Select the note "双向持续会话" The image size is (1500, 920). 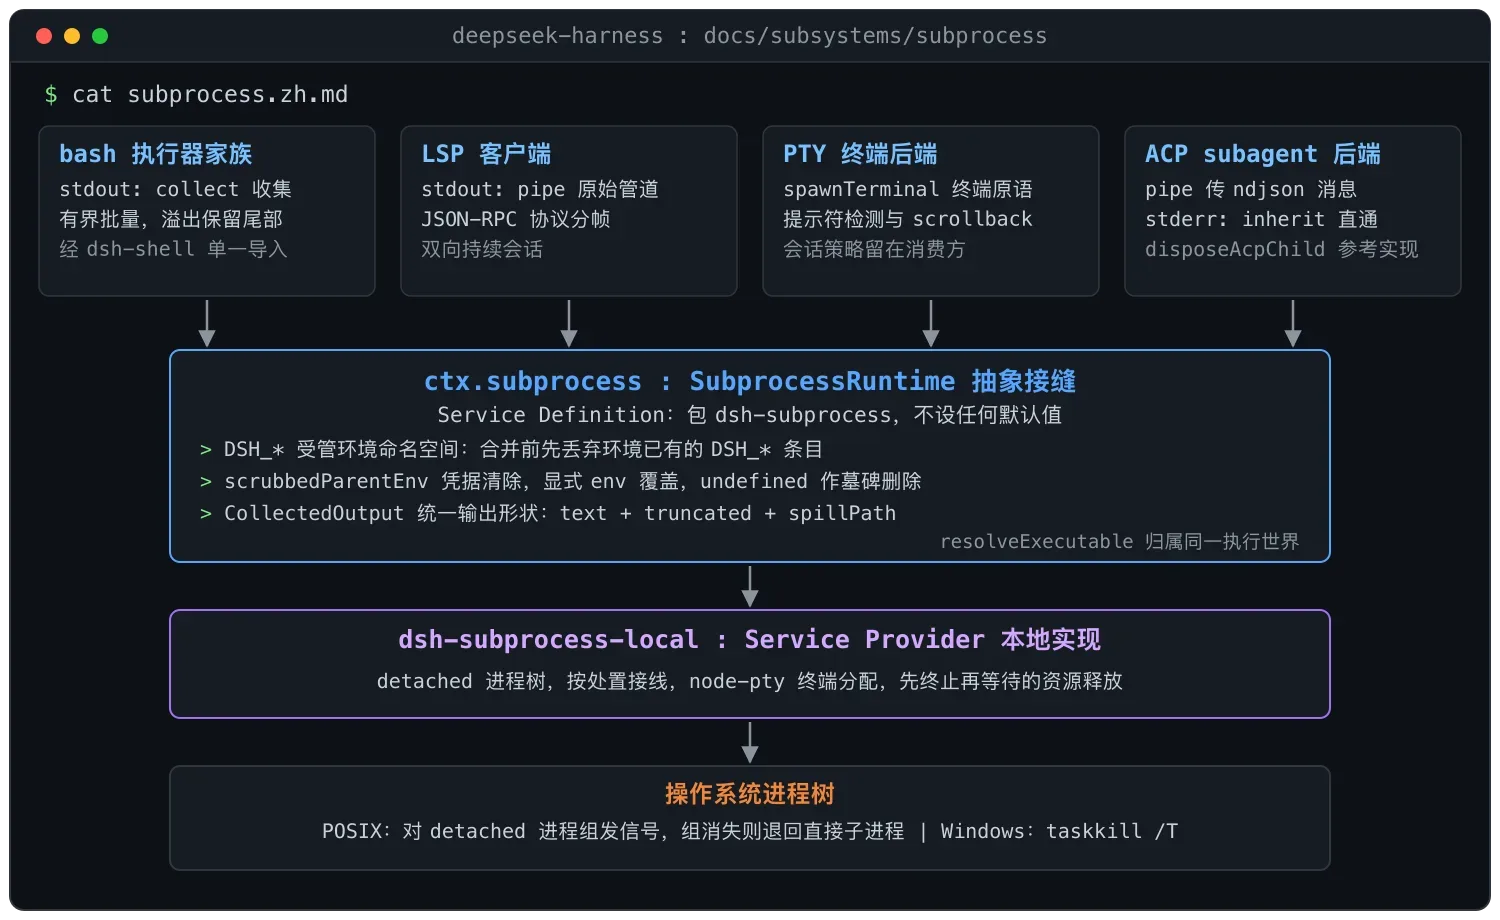pos(482,249)
